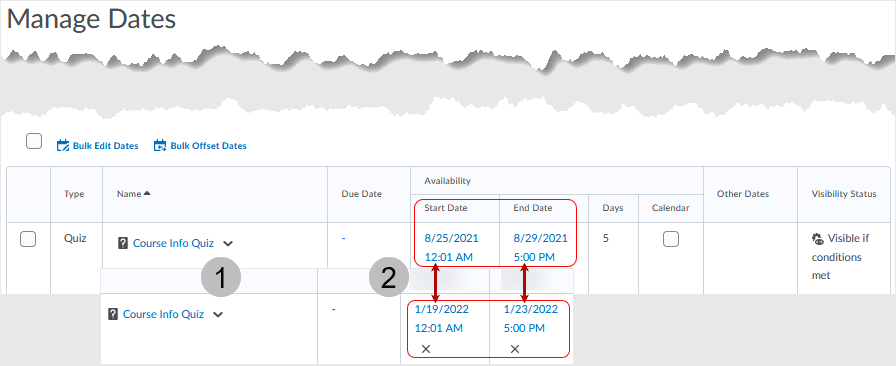This screenshot has height=366, width=896.
Task: Click the Bulk Offset Dates calendar icon
Action: coord(160,145)
